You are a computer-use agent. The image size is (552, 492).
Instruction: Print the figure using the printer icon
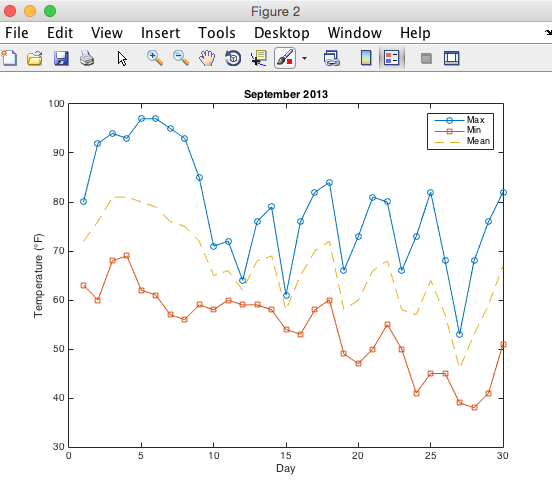[87, 58]
